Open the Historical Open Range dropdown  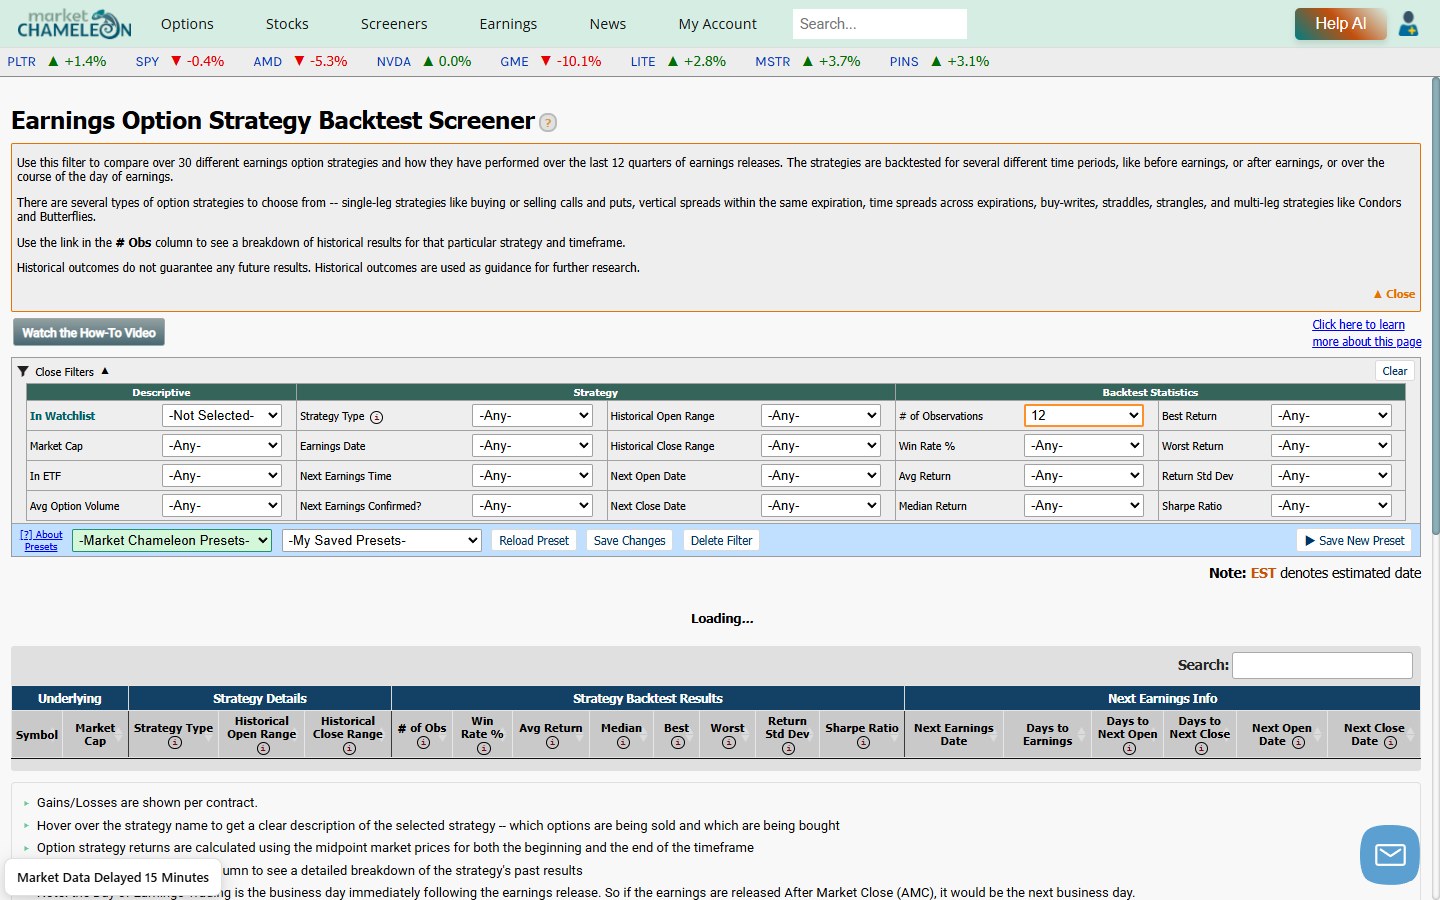click(821, 416)
